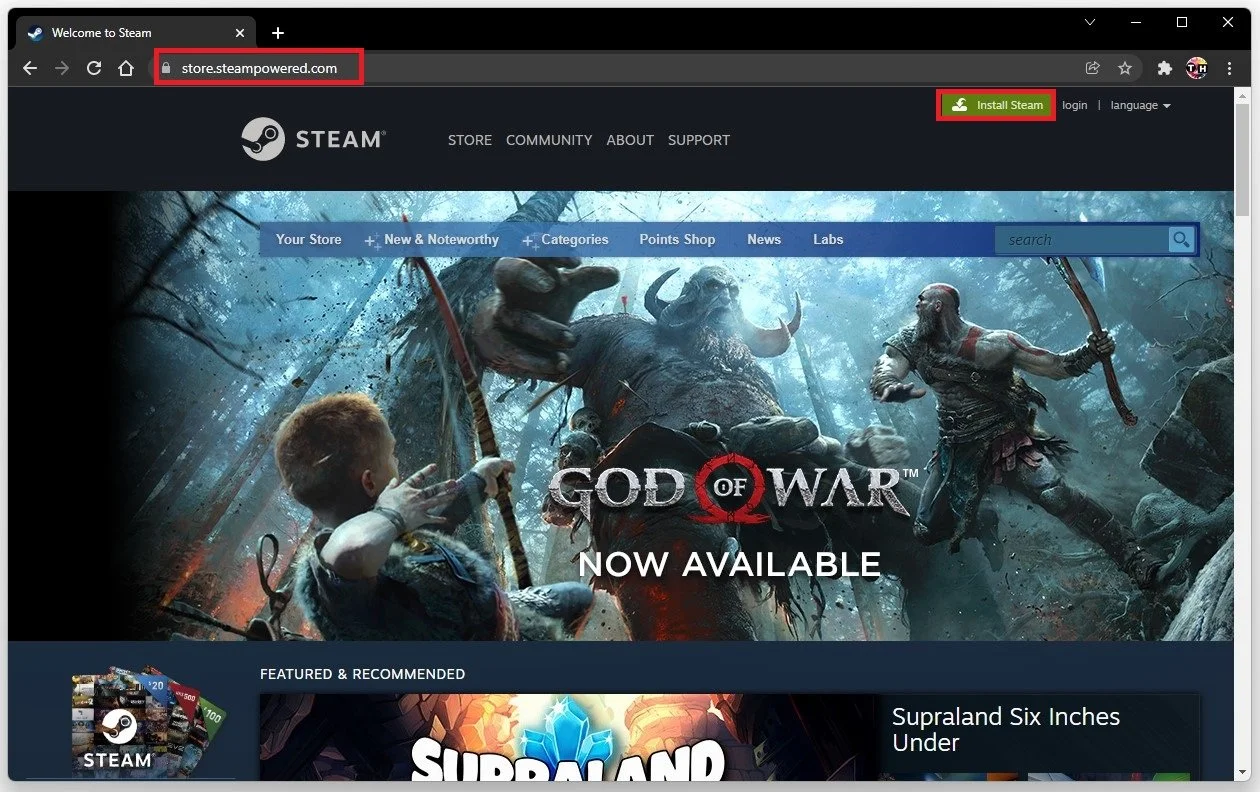Open the Chrome three-dot menu

[x=1229, y=68]
